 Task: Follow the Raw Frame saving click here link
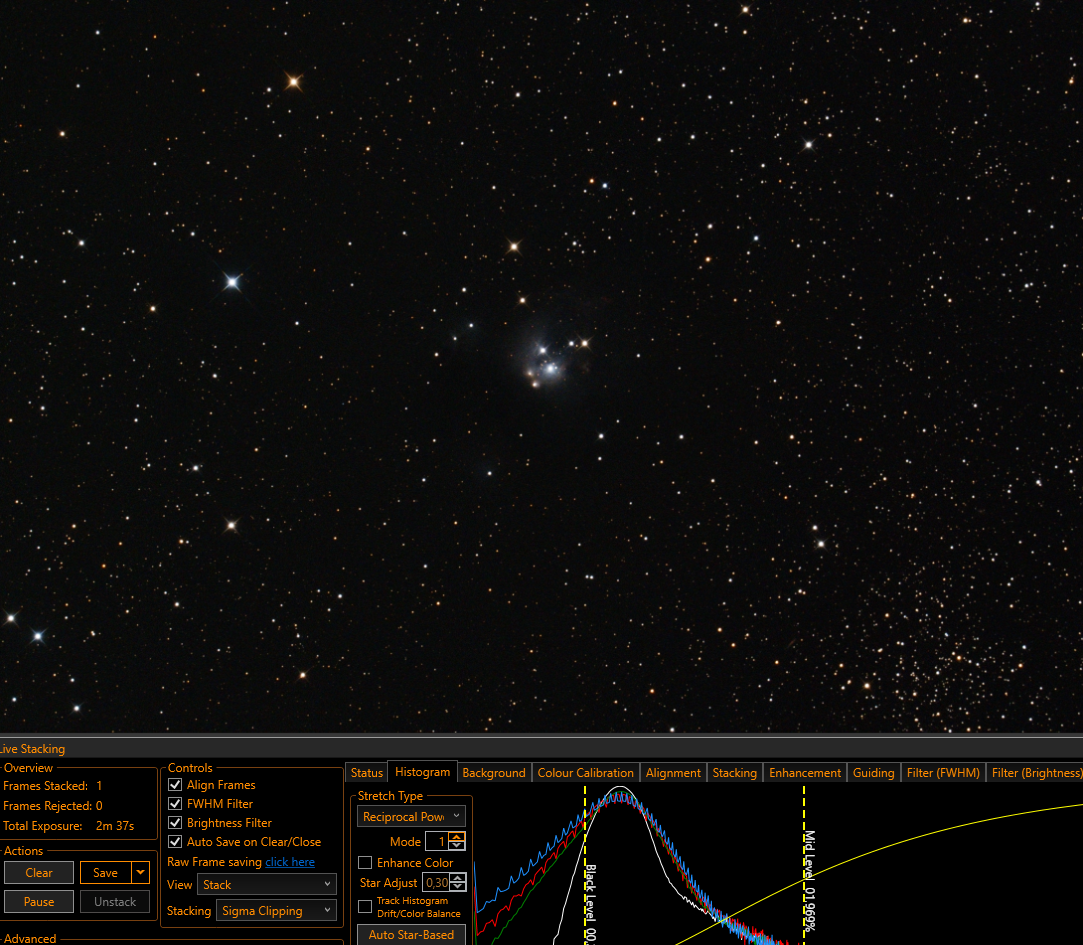pyautogui.click(x=290, y=861)
